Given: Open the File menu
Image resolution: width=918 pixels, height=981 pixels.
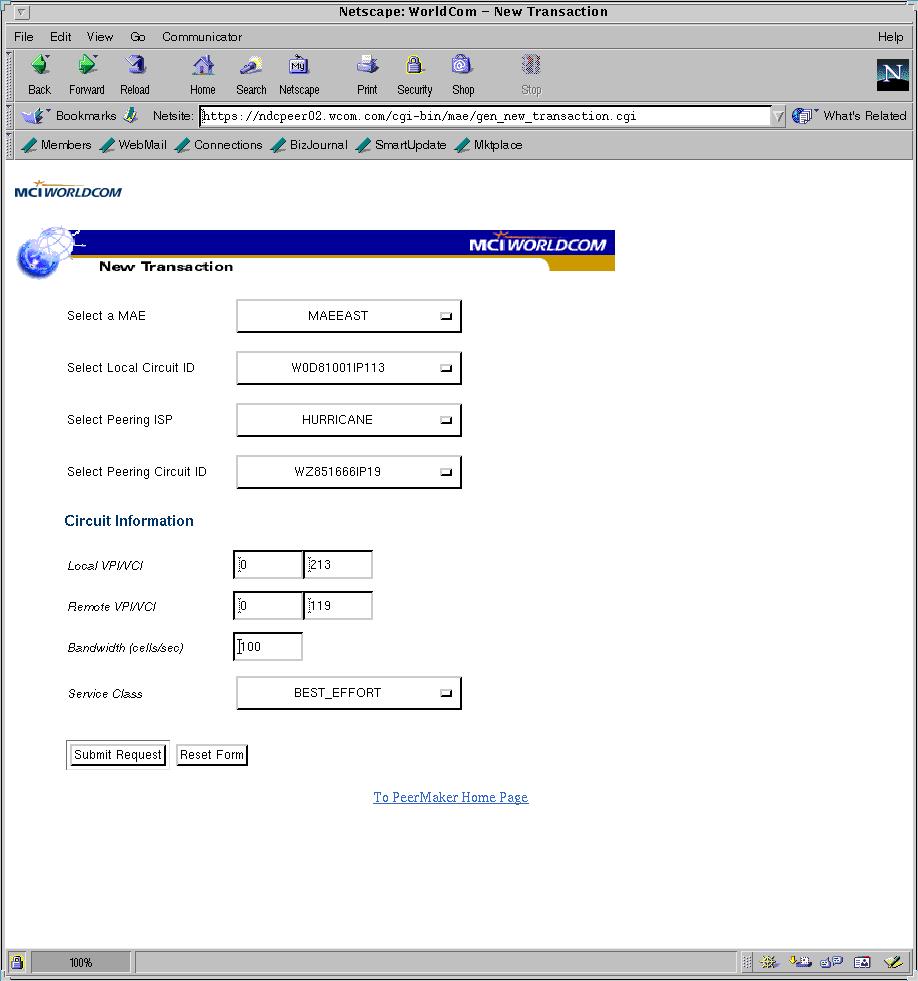Looking at the screenshot, I should tap(24, 37).
